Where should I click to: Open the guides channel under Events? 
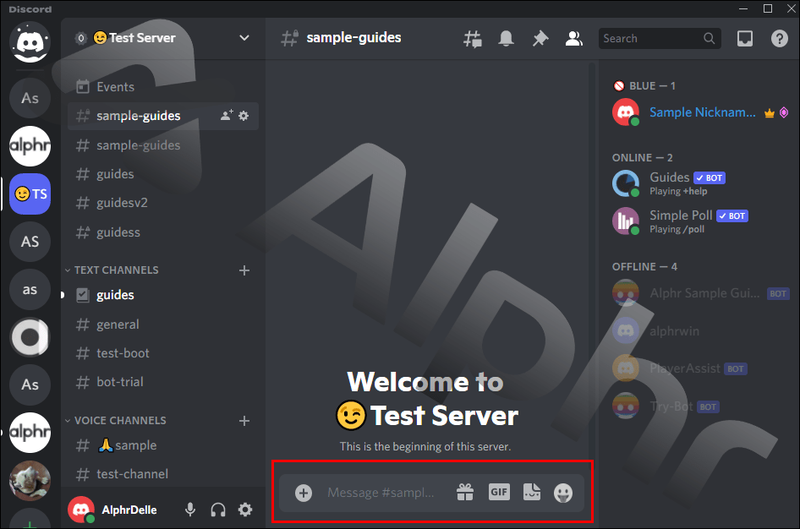[x=163, y=174]
